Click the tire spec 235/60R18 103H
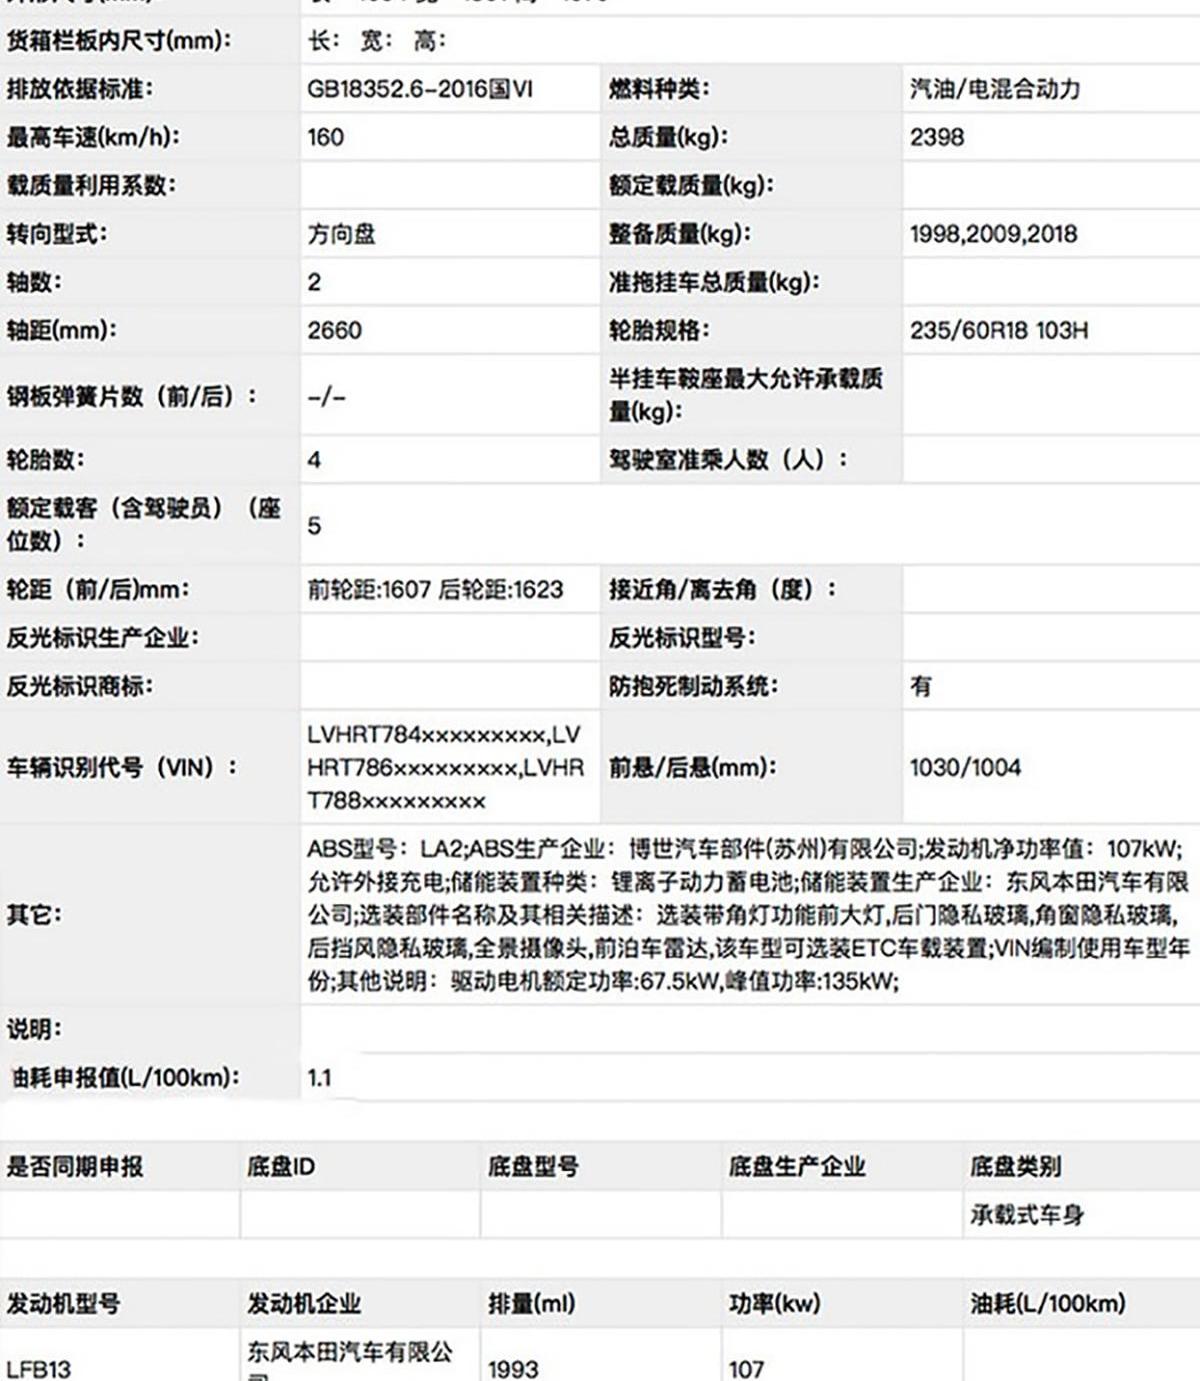Image resolution: width=1200 pixels, height=1381 pixels. [999, 330]
